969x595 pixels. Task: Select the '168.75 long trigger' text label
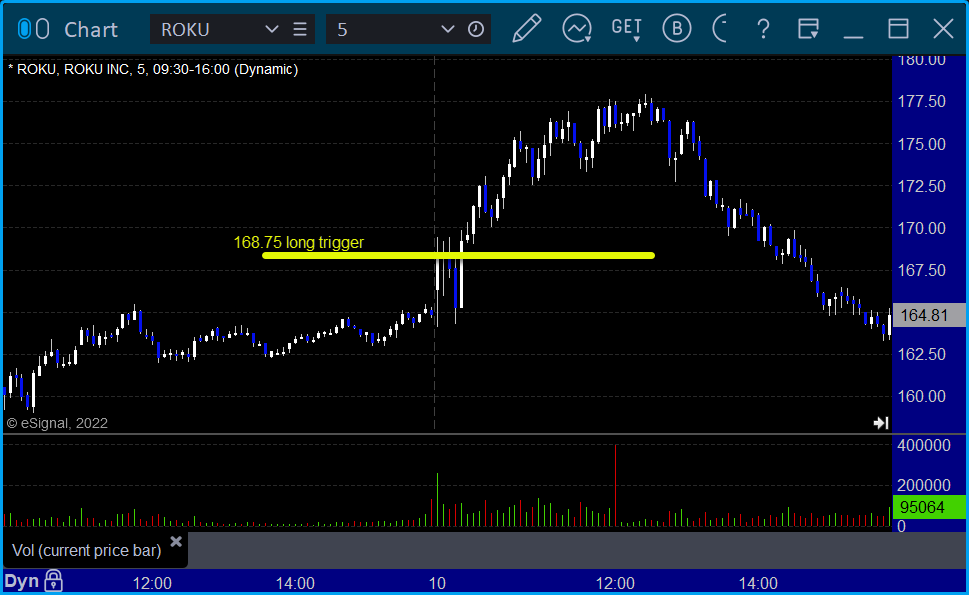point(298,242)
